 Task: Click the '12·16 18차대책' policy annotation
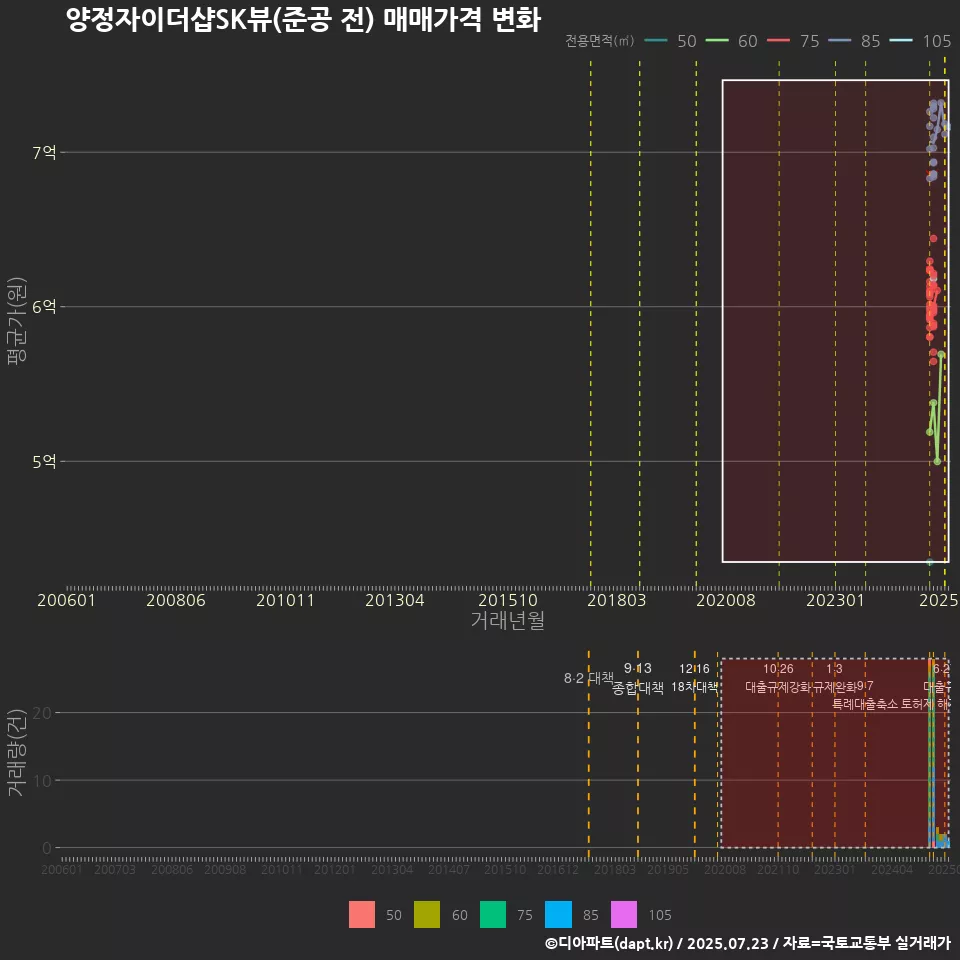click(694, 678)
